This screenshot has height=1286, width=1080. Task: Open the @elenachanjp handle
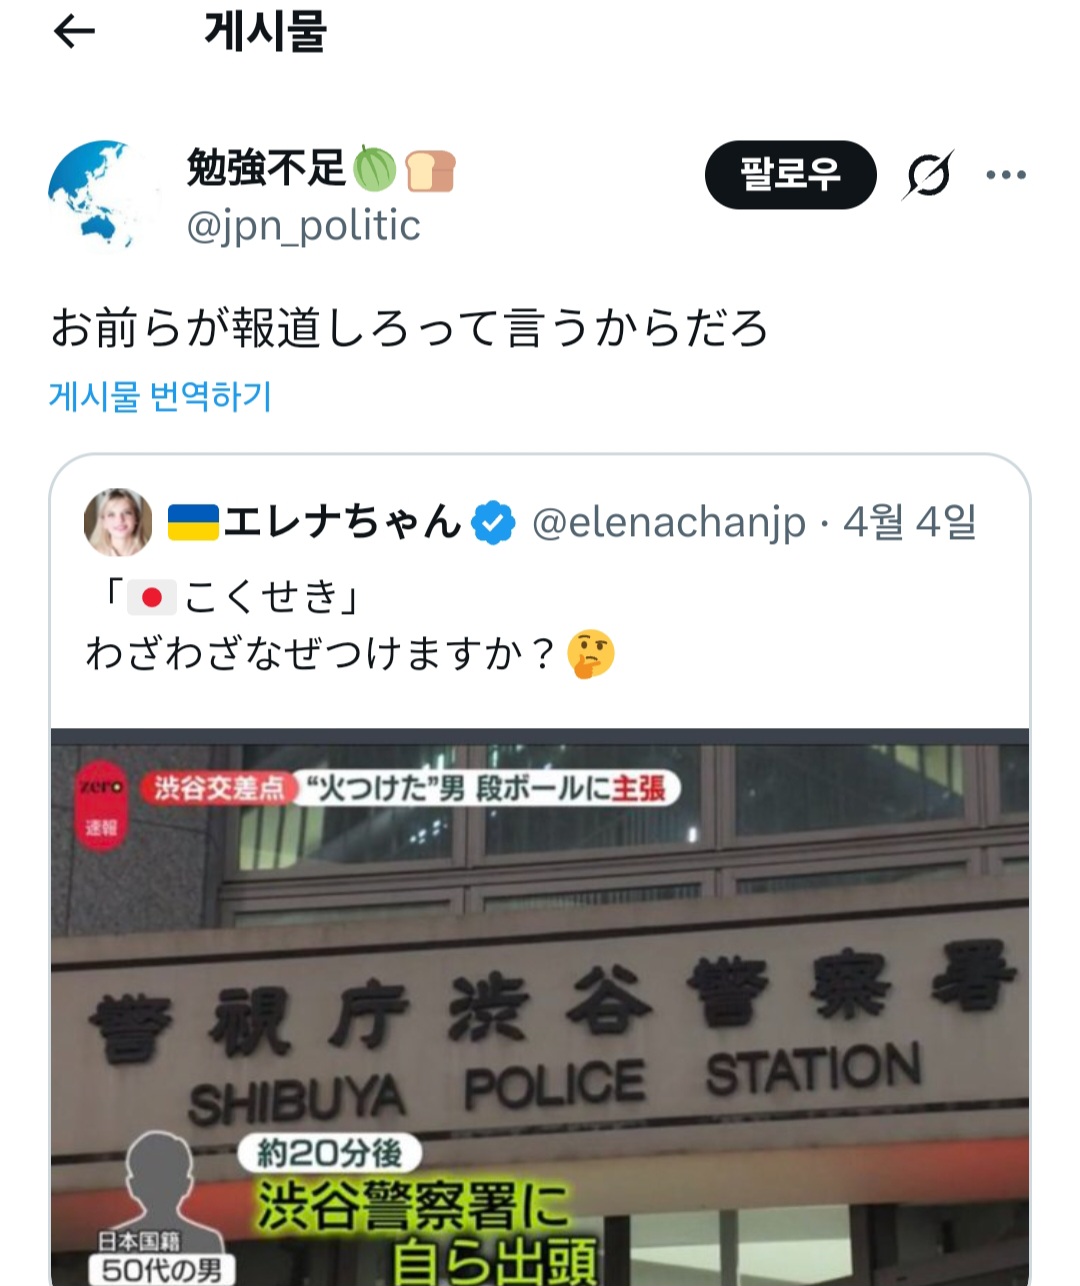[x=668, y=522]
